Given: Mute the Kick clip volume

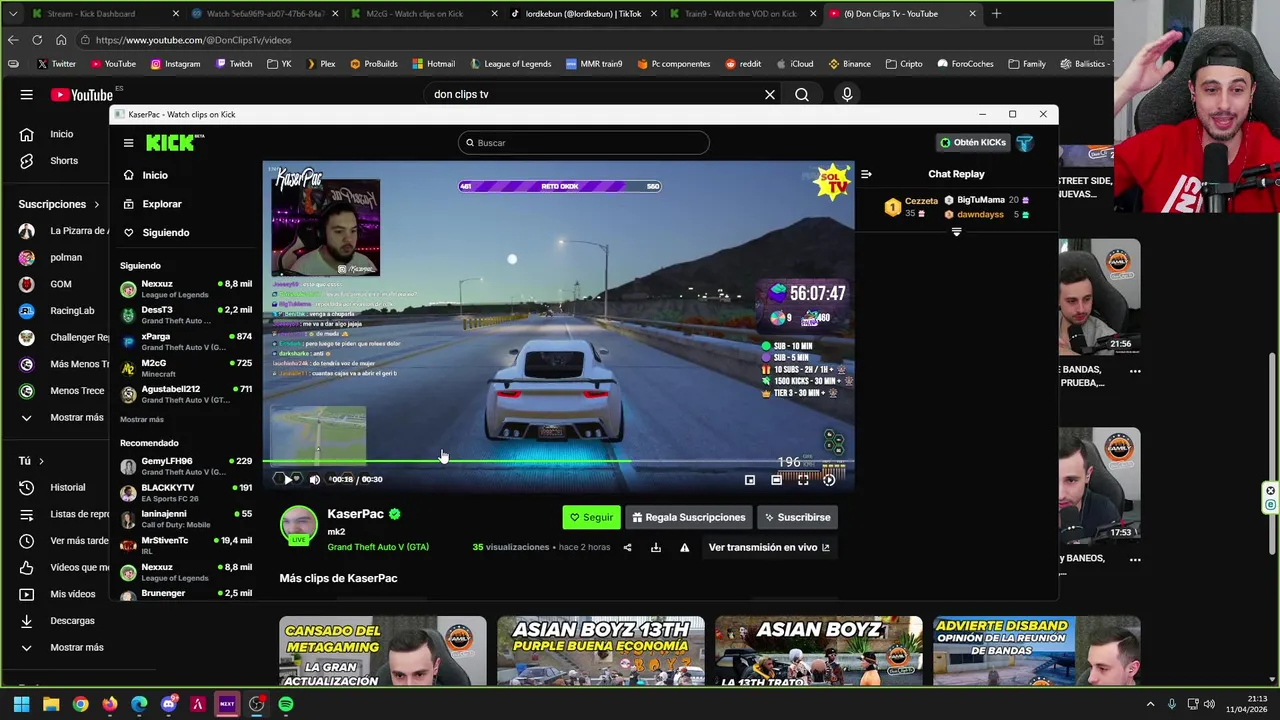Looking at the screenshot, I should [x=315, y=480].
